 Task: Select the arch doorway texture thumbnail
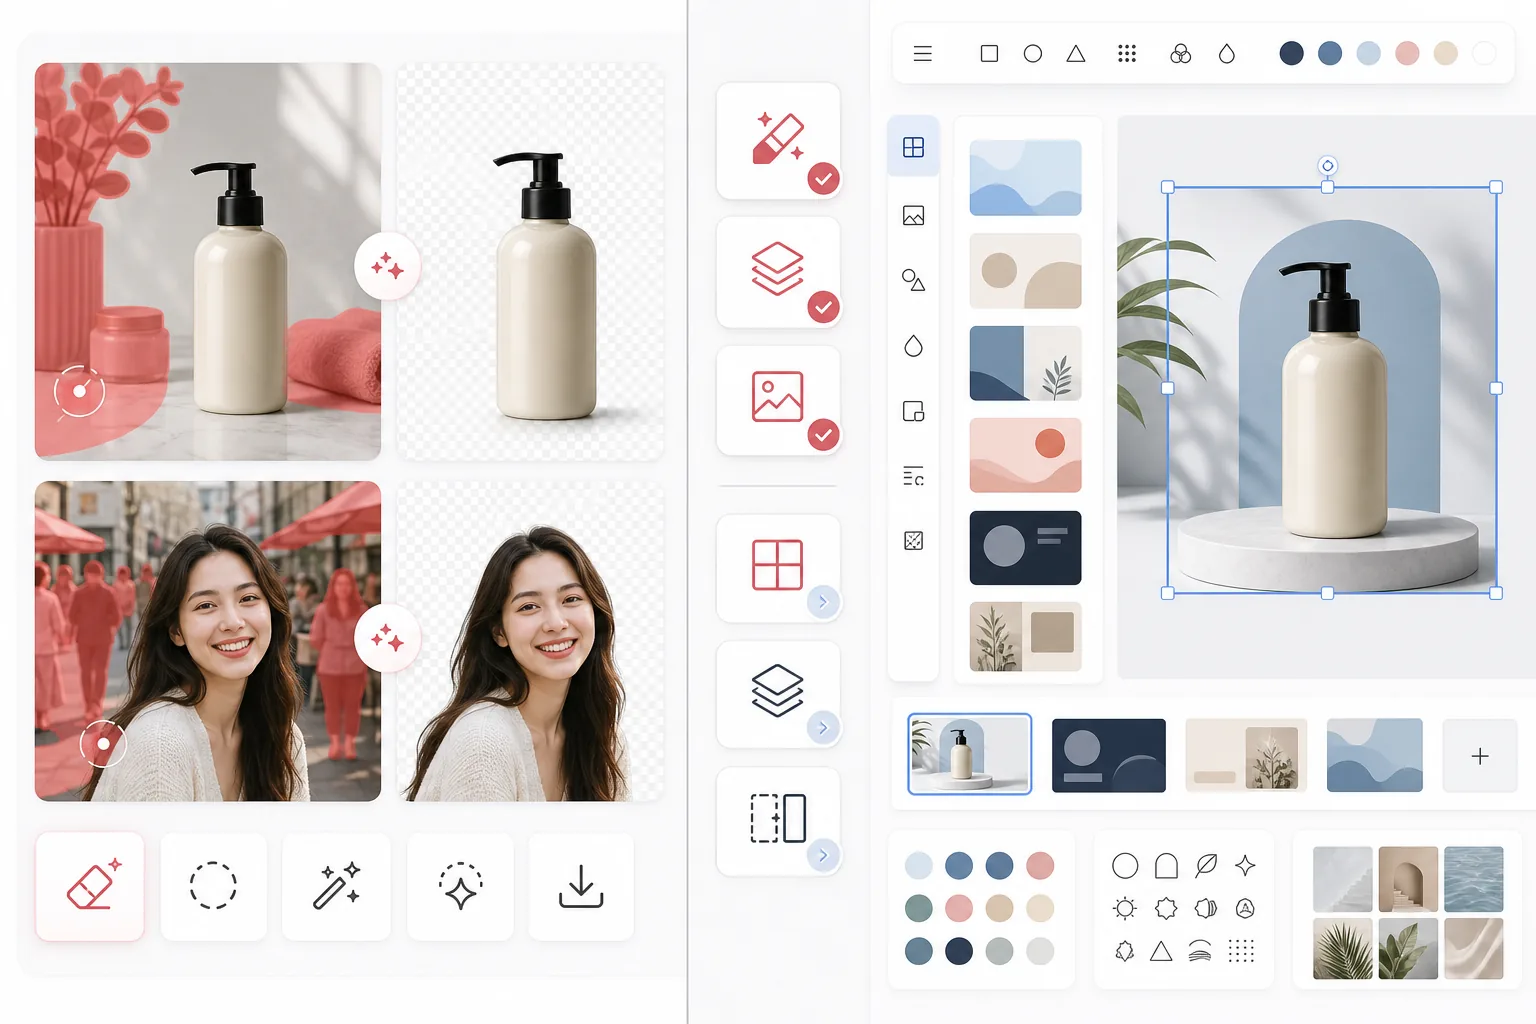(1408, 879)
